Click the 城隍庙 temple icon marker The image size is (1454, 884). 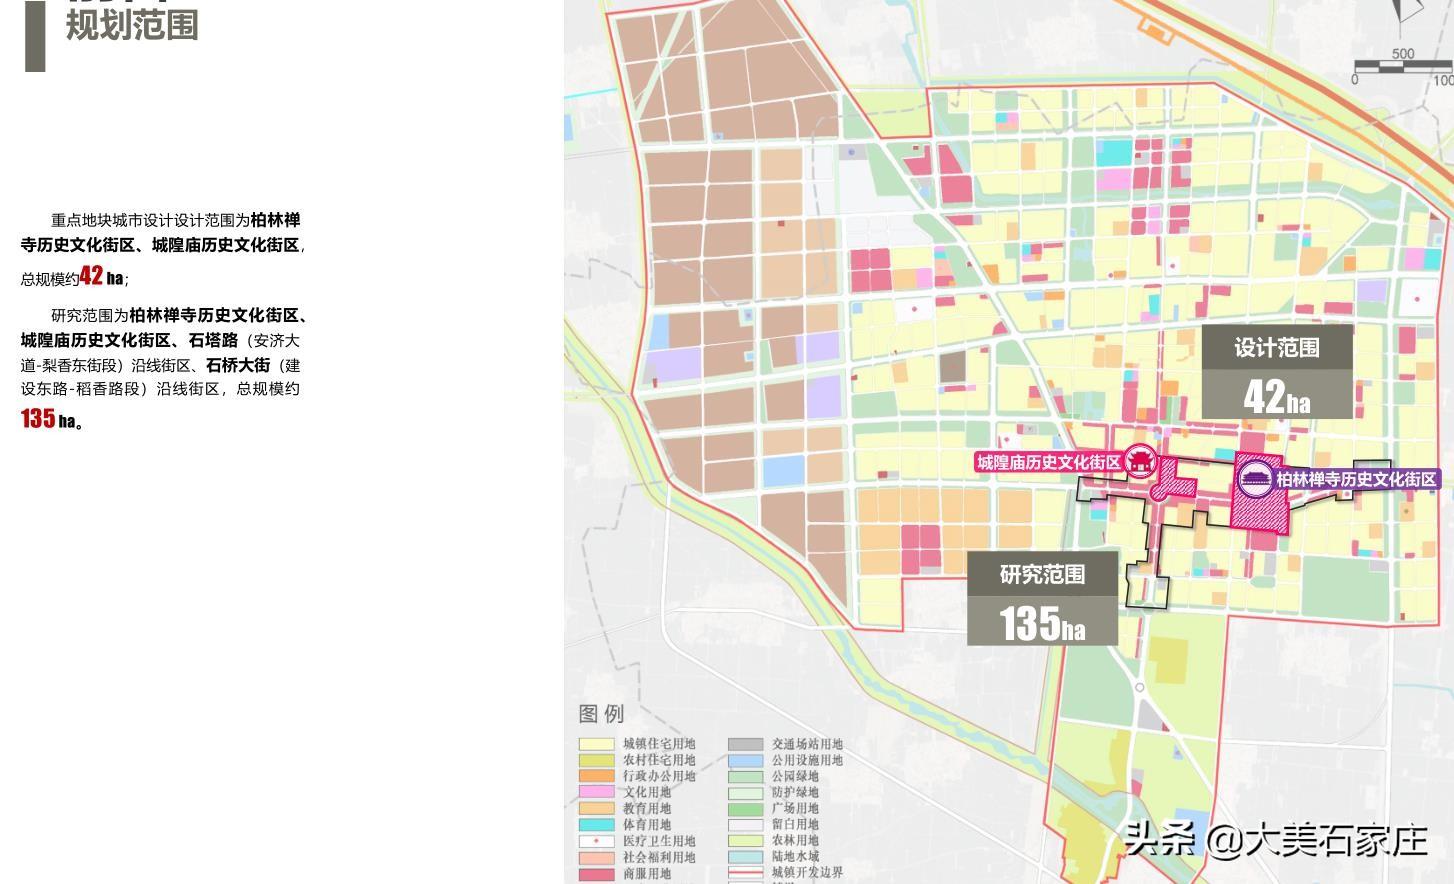1140,461
